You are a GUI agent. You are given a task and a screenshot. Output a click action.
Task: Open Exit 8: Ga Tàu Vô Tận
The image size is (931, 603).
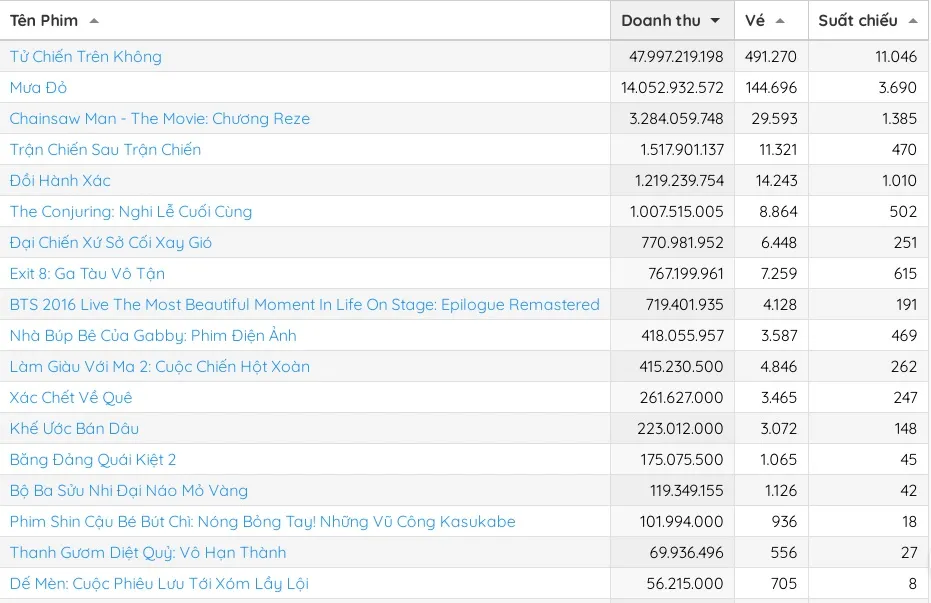click(87, 274)
